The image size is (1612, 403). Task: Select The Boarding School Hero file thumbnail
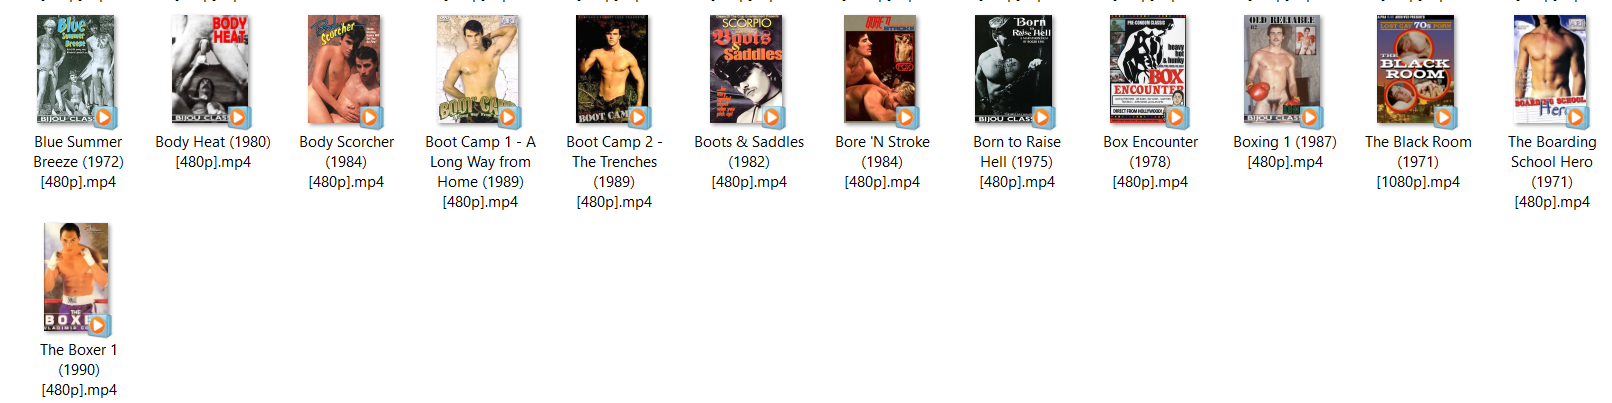pyautogui.click(x=1551, y=70)
